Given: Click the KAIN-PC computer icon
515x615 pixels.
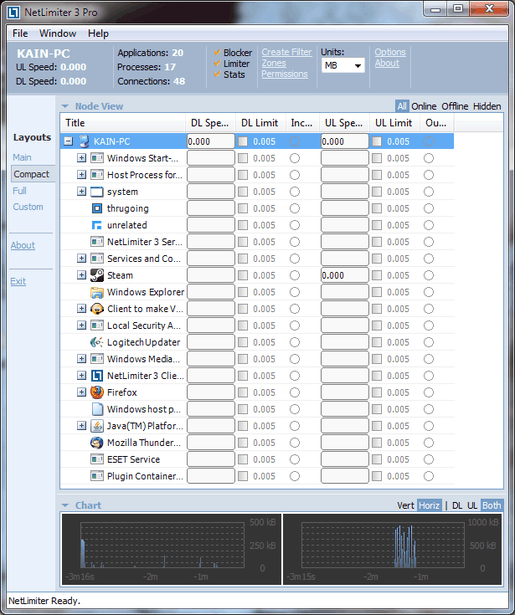Looking at the screenshot, I should pyautogui.click(x=83, y=141).
